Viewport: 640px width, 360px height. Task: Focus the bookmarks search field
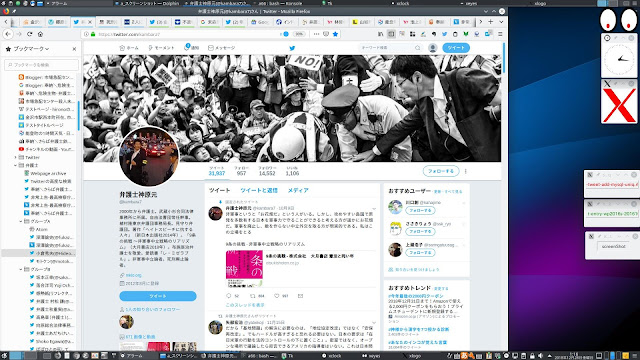pyautogui.click(x=41, y=65)
